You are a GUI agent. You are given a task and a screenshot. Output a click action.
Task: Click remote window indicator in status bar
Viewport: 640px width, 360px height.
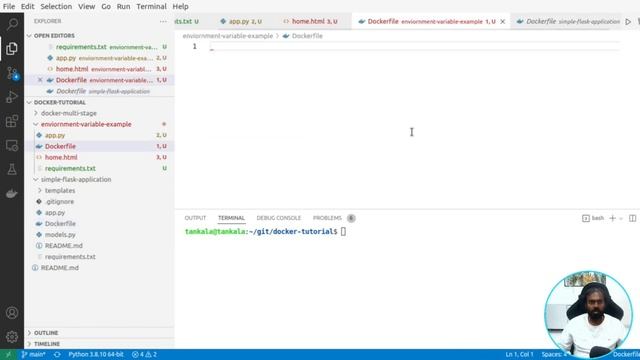(8, 354)
